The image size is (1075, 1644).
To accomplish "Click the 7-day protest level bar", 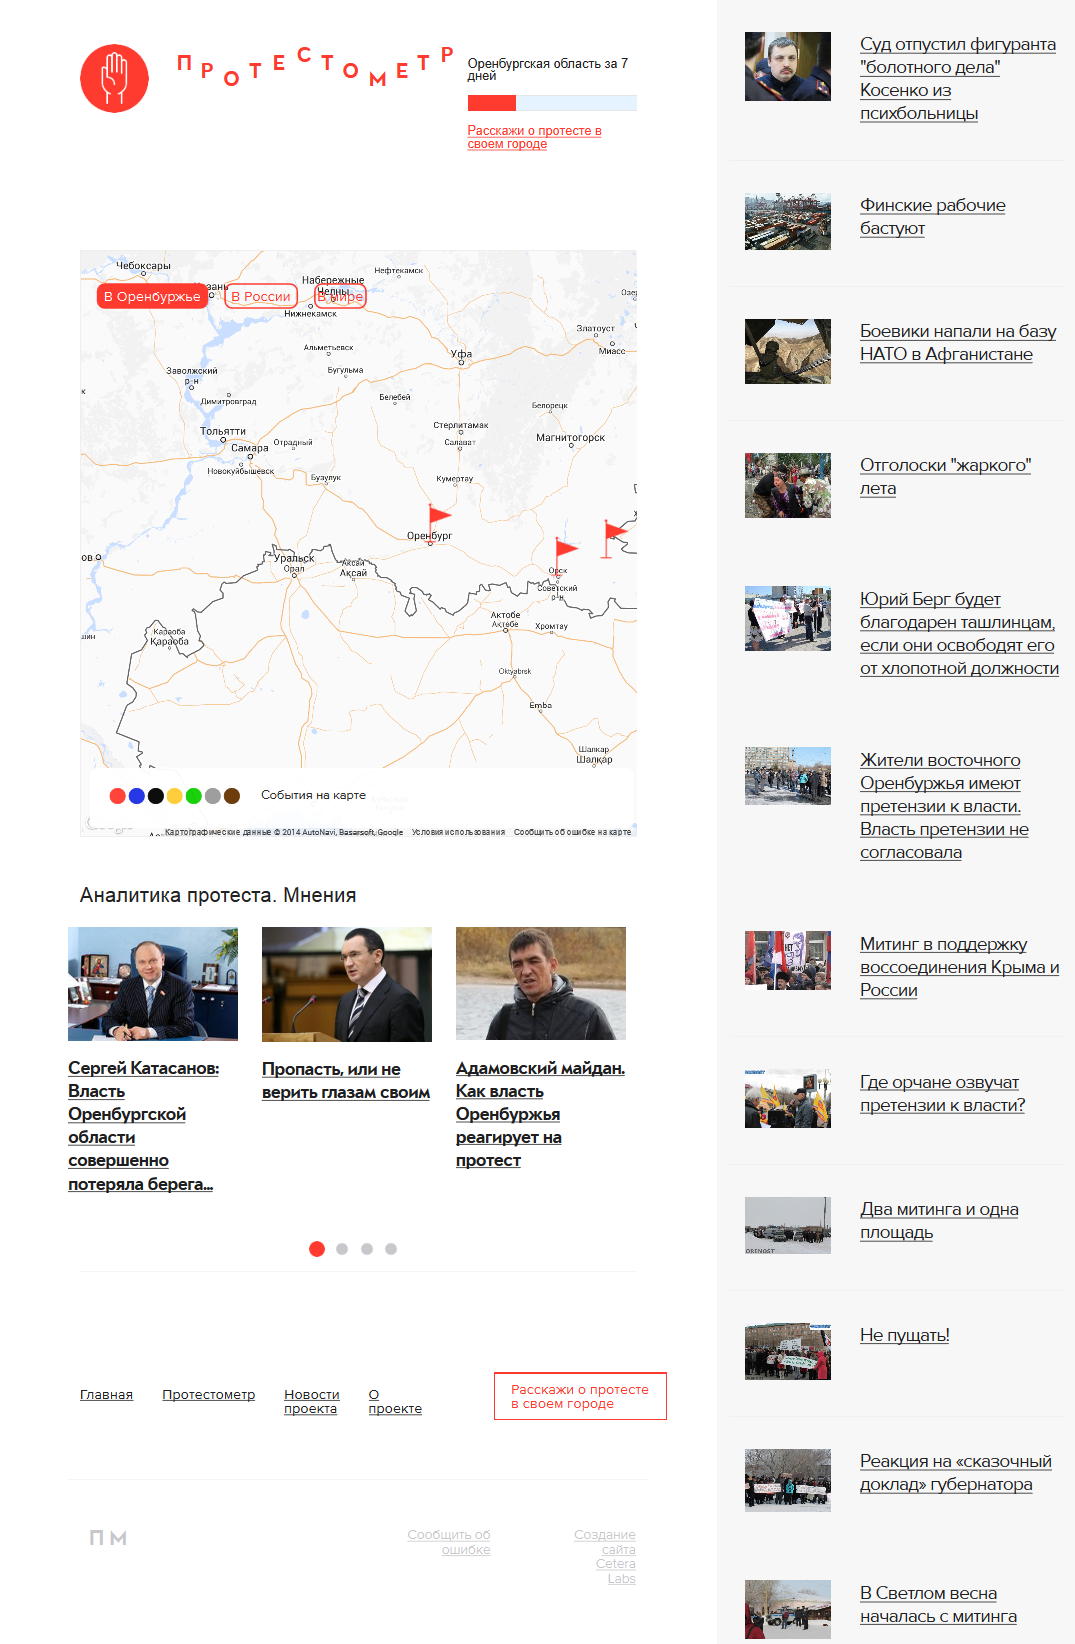I will 552,103.
